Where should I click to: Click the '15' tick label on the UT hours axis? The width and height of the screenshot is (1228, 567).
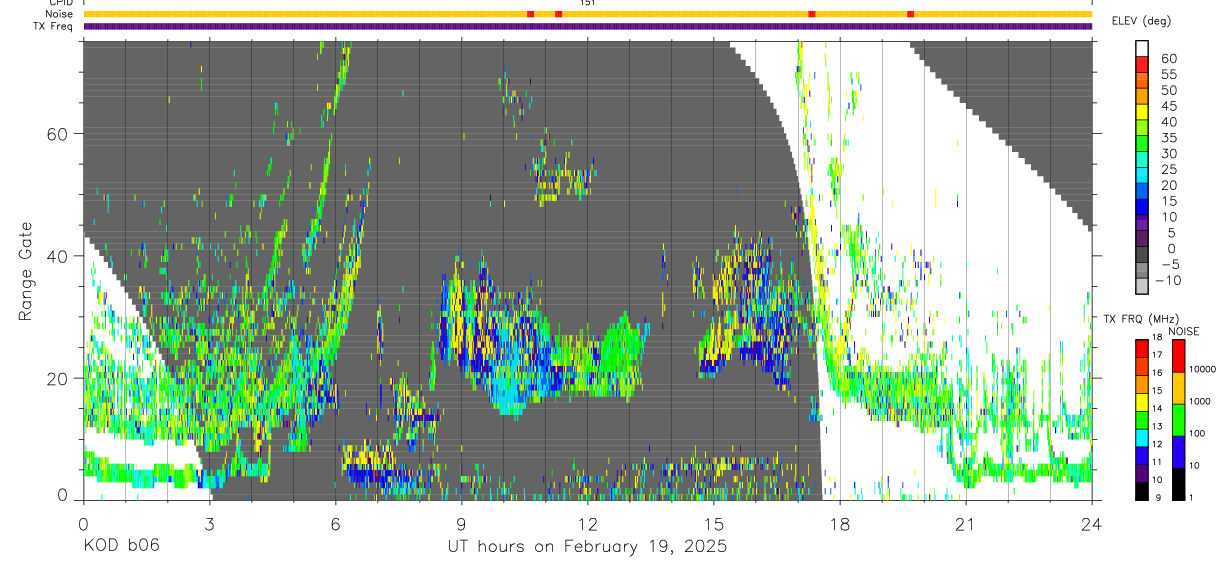point(713,524)
